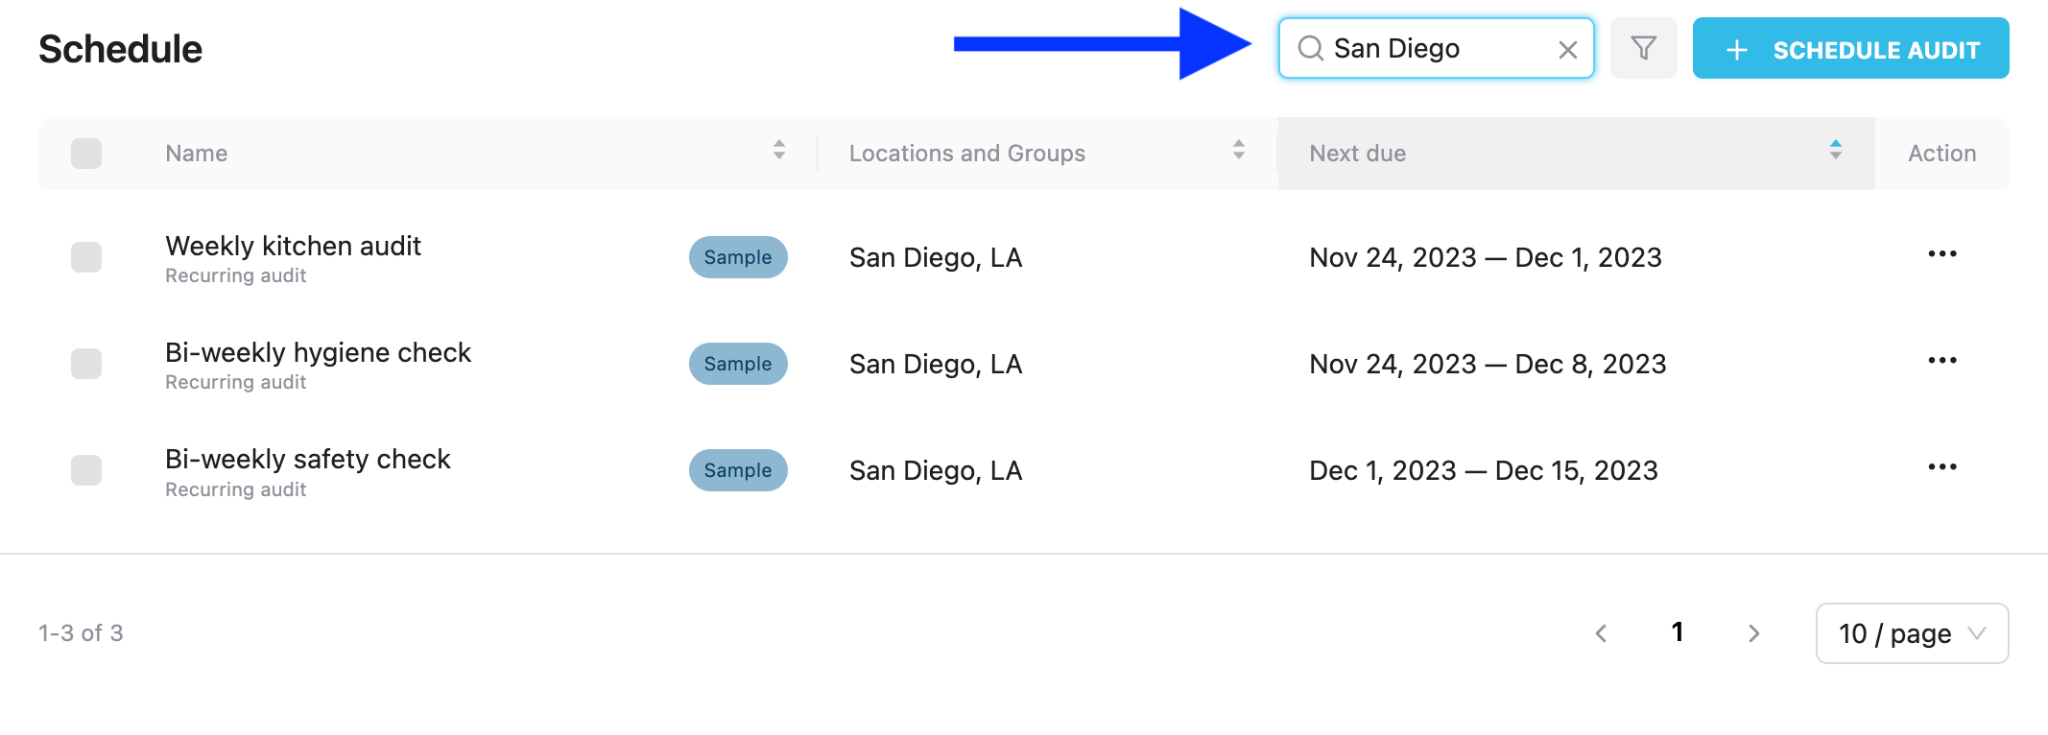Expand the 10 / page dropdown

pos(1911,633)
